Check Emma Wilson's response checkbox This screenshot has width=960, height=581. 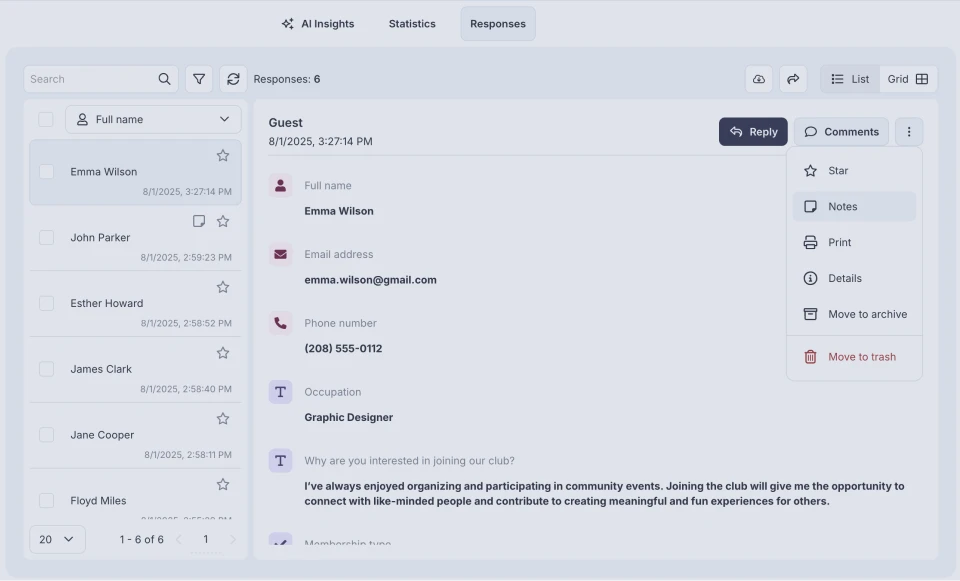46,171
